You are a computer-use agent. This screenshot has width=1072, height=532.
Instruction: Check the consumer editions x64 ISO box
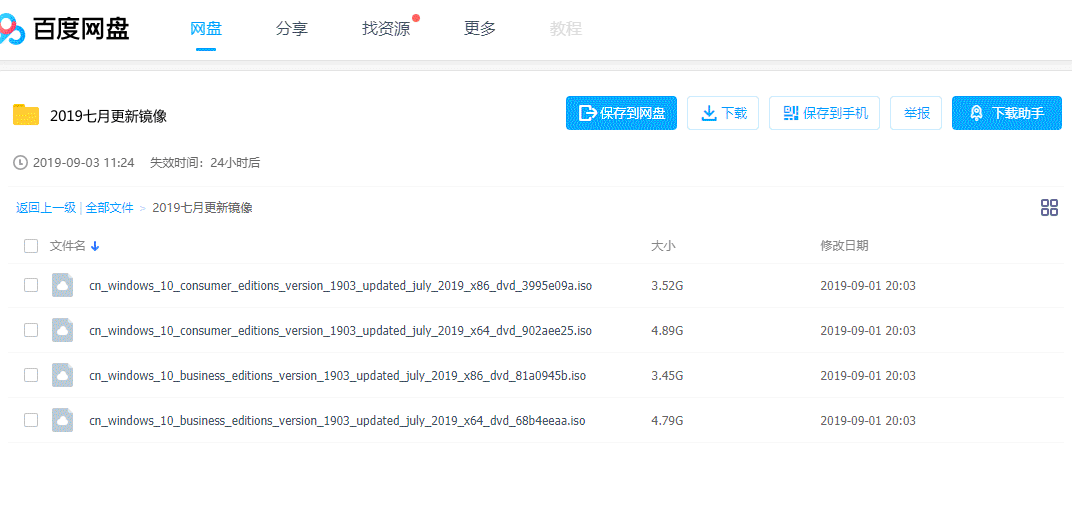[x=31, y=330]
